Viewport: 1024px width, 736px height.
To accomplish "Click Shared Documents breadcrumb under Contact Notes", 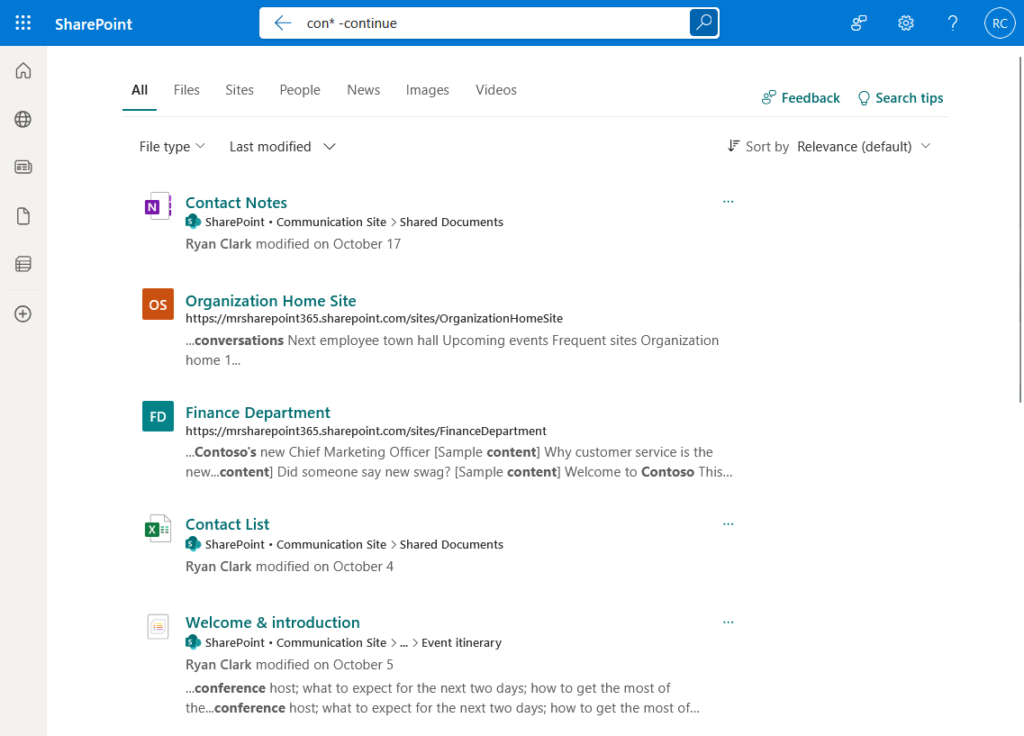I will [451, 222].
